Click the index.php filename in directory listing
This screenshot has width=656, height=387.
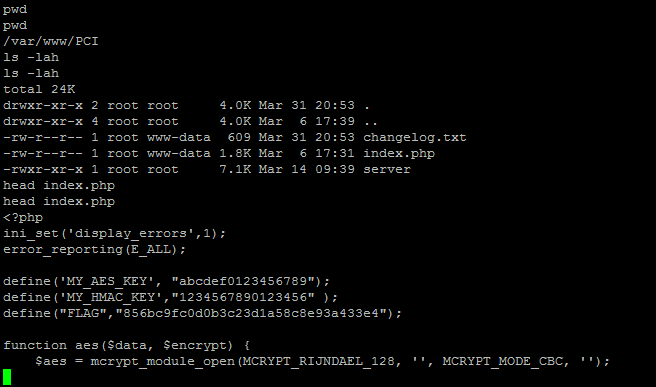click(x=399, y=154)
